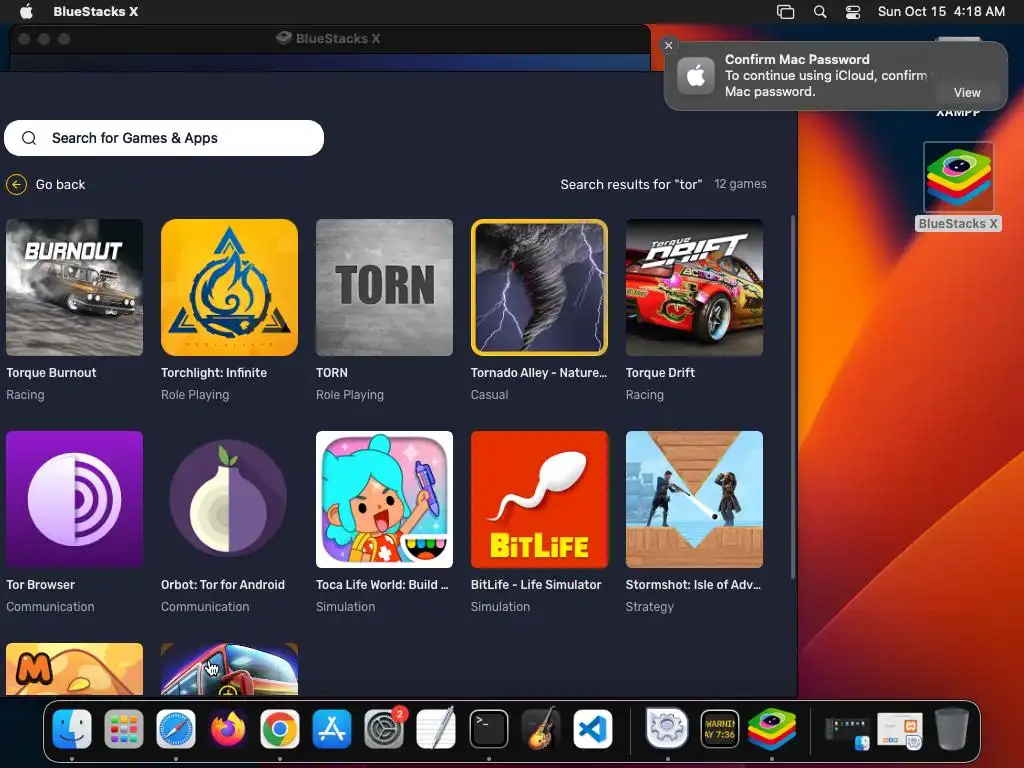Image resolution: width=1024 pixels, height=768 pixels.
Task: Focus the Search for Games & Apps field
Action: coord(164,138)
